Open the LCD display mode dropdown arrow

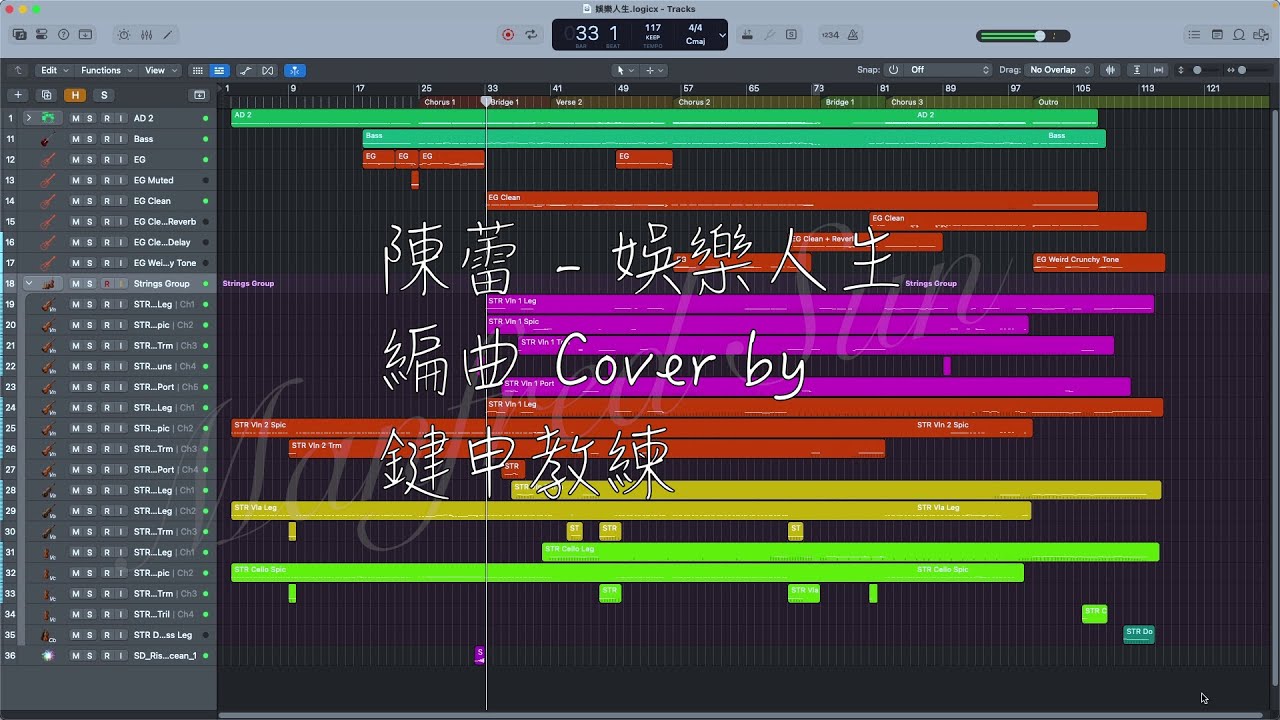pyautogui.click(x=722, y=35)
